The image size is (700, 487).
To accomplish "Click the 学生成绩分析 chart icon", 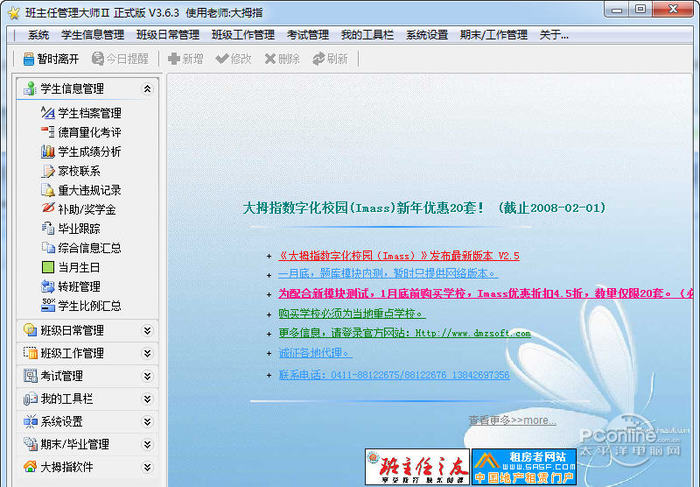I will 48,152.
